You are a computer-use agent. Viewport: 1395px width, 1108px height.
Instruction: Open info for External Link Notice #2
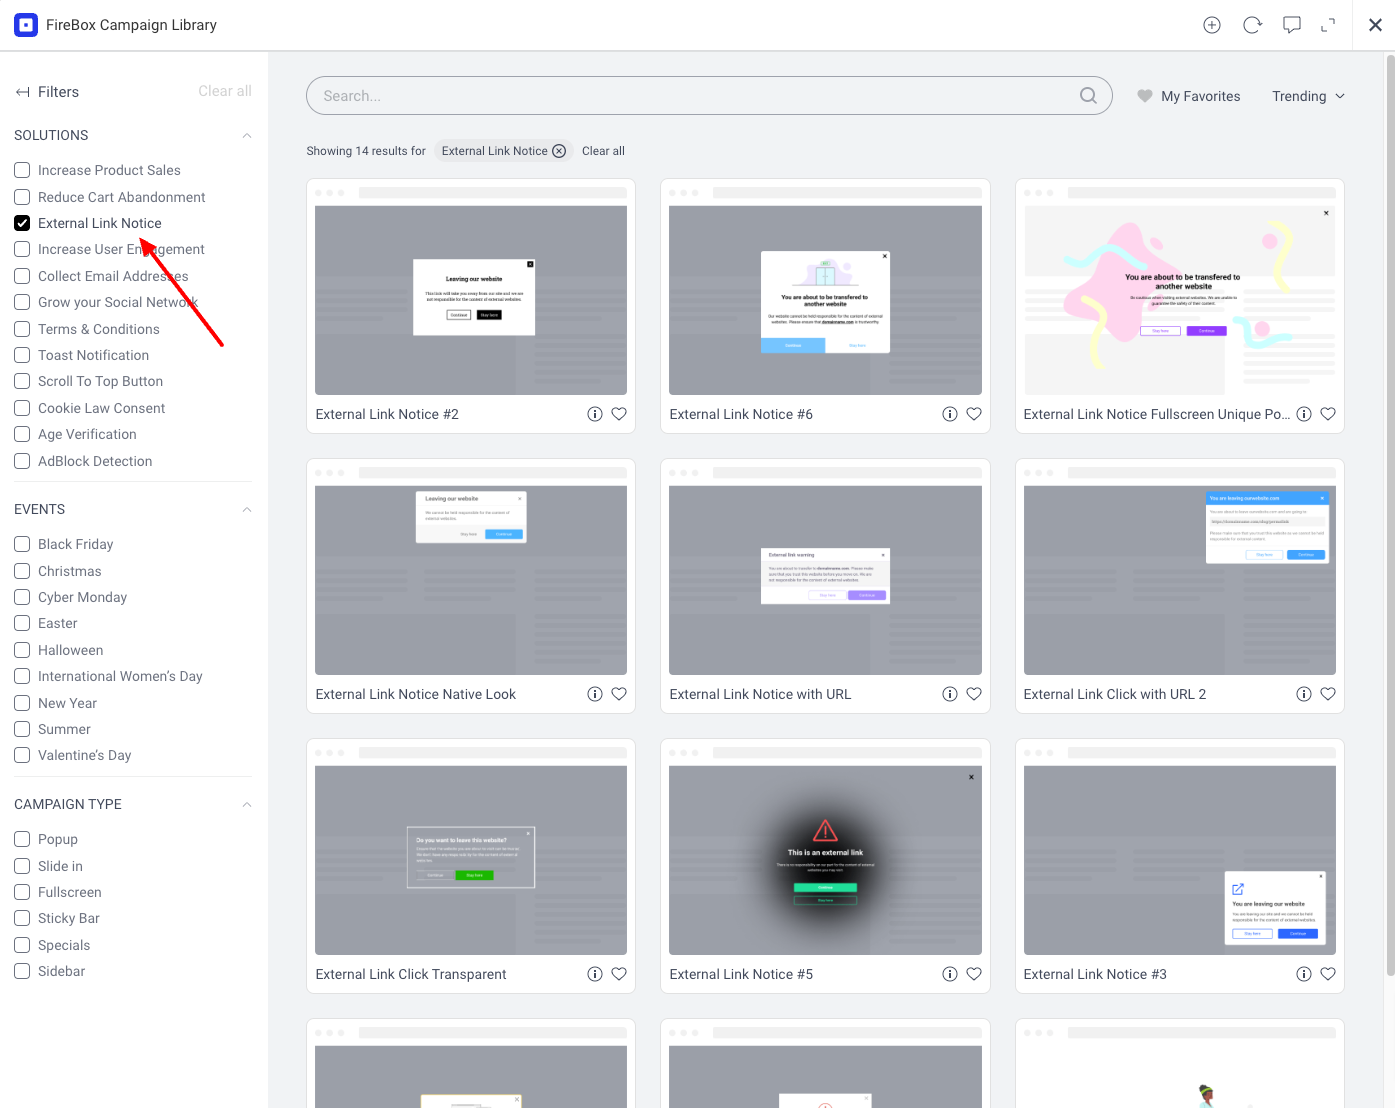(x=595, y=413)
